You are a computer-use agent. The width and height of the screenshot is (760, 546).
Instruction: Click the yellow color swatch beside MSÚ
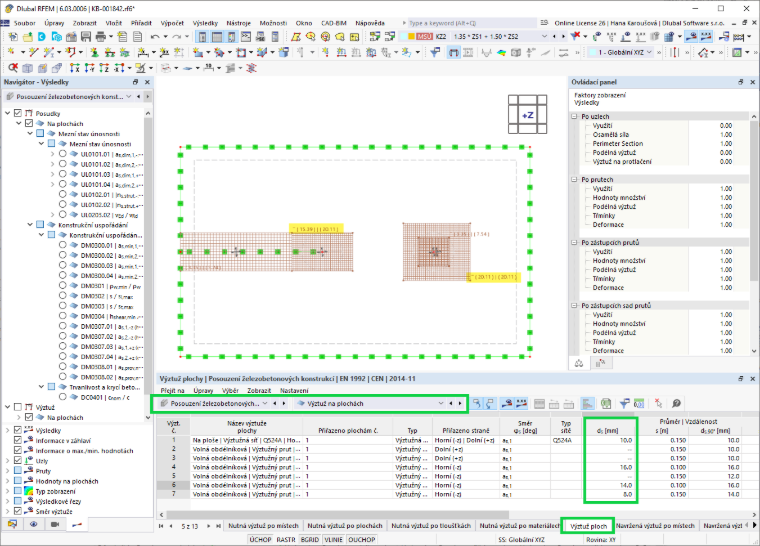411,36
